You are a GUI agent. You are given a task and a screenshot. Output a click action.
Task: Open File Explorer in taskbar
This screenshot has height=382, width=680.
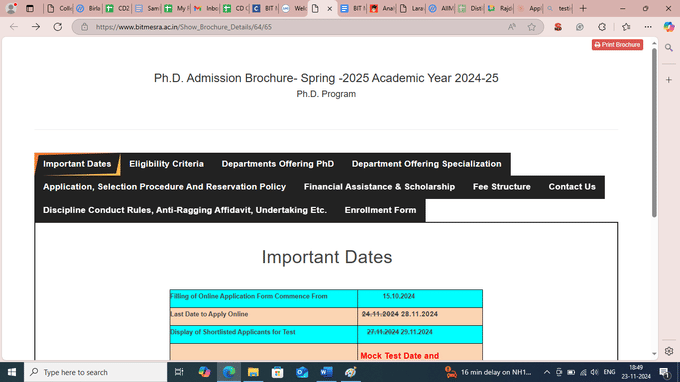pos(253,372)
